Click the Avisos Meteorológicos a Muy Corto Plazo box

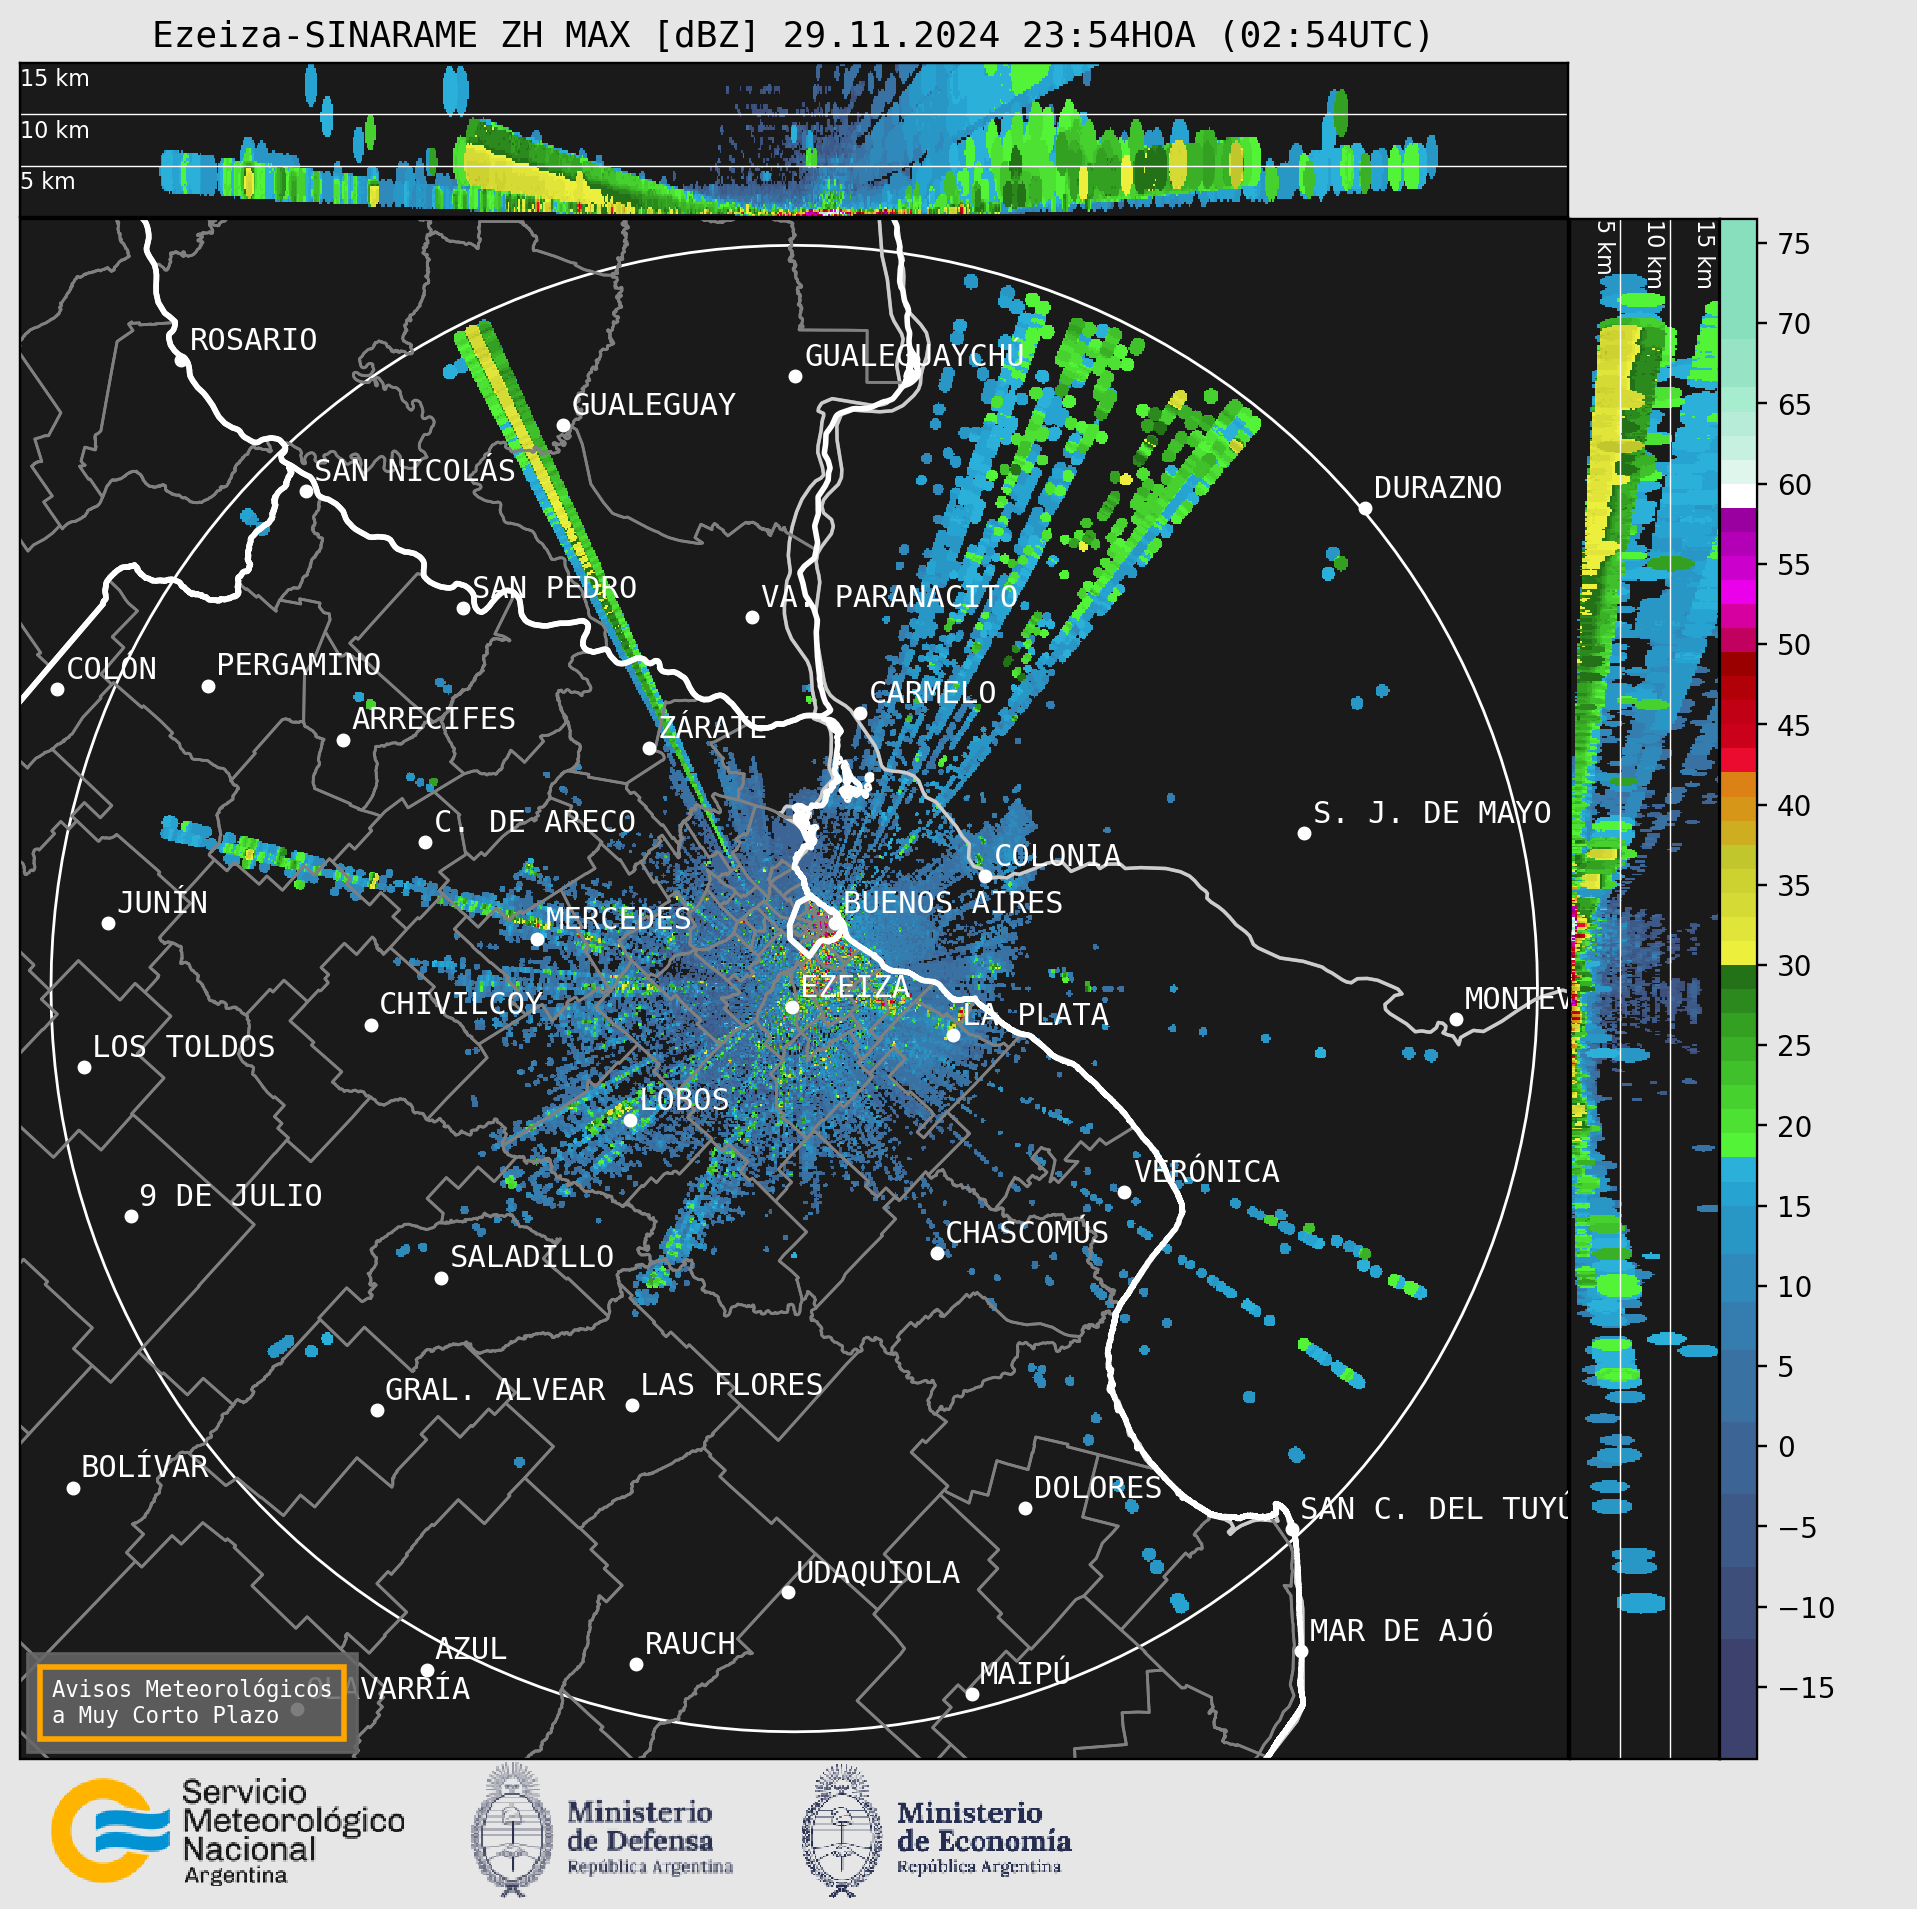pos(191,1702)
